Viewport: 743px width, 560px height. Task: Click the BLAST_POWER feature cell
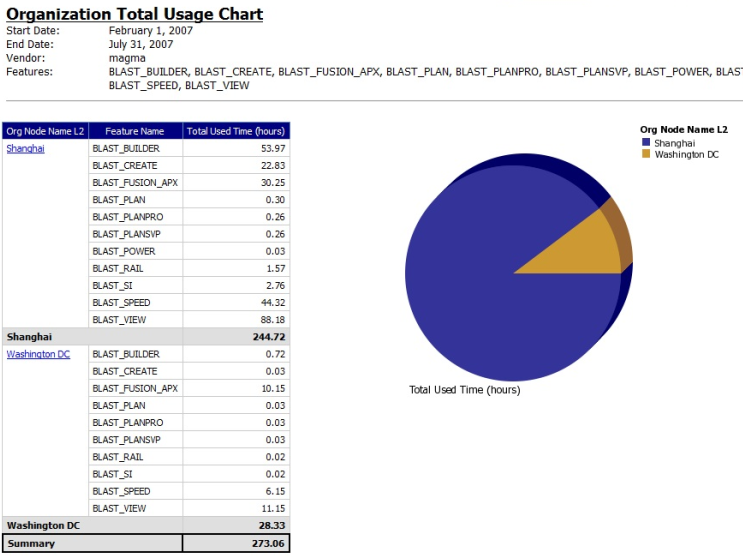tap(124, 251)
